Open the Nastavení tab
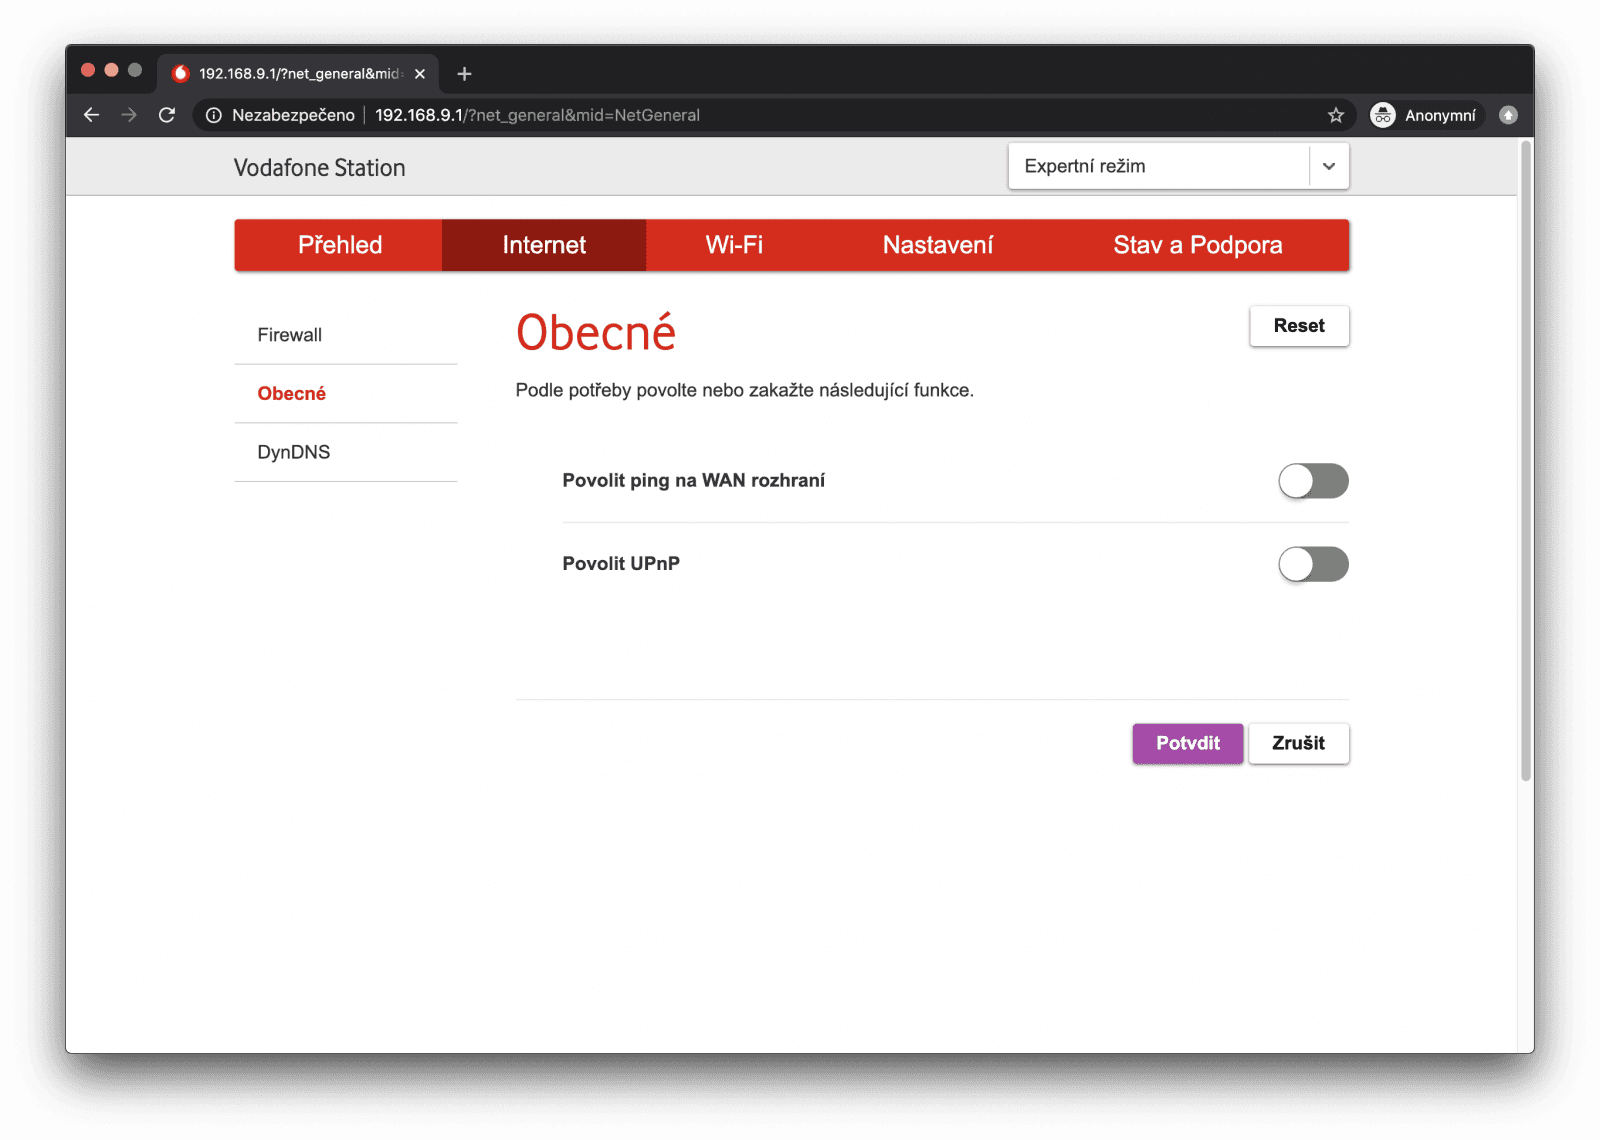 pos(937,245)
